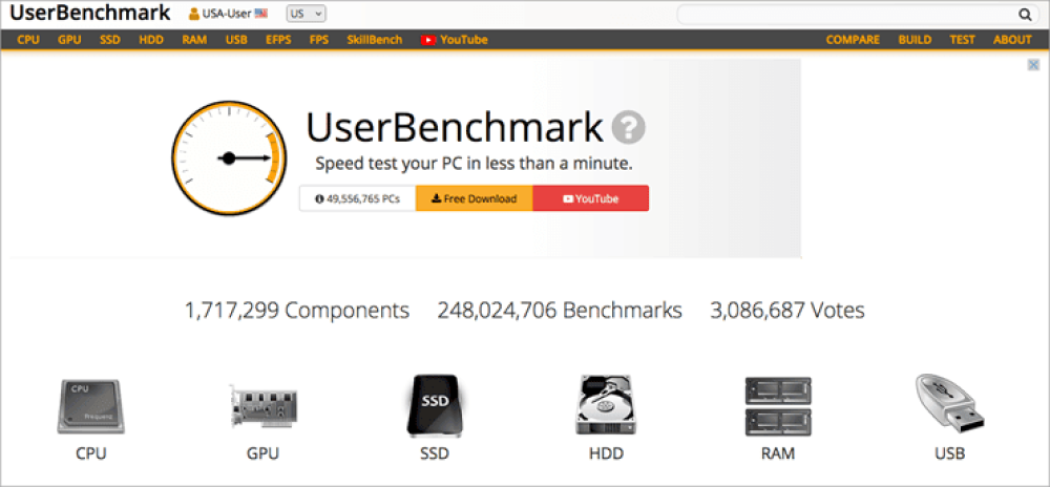Open the RAM menu in navbar
The width and height of the screenshot is (1050, 487).
(194, 40)
